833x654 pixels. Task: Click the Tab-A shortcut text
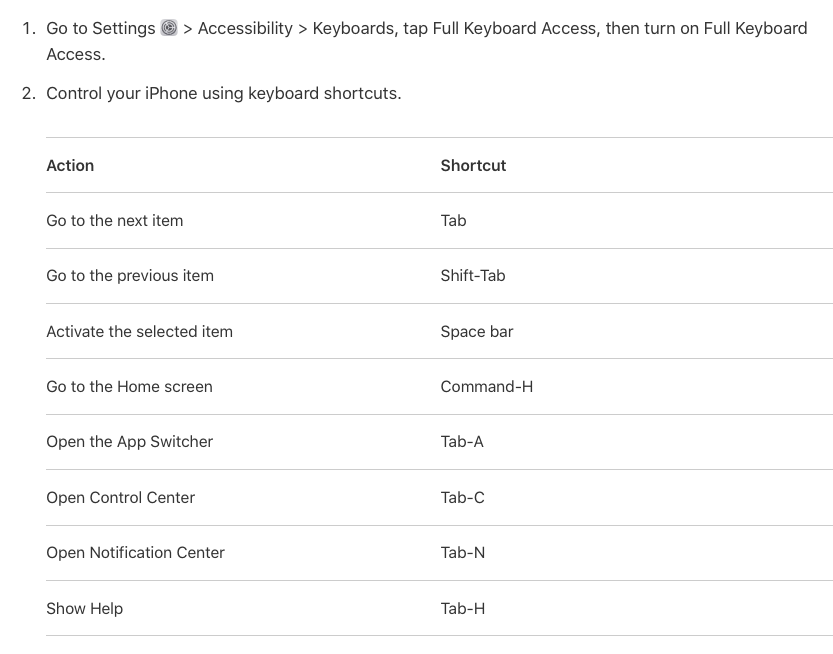tap(461, 441)
